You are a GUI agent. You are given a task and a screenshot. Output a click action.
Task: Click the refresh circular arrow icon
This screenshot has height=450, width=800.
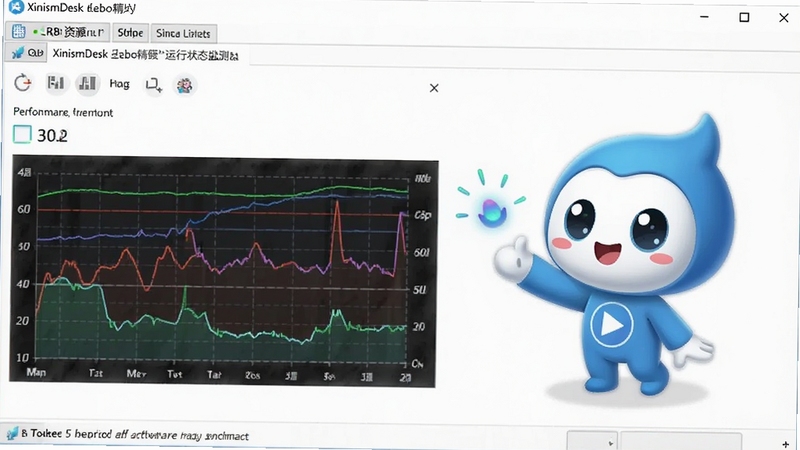coord(22,83)
